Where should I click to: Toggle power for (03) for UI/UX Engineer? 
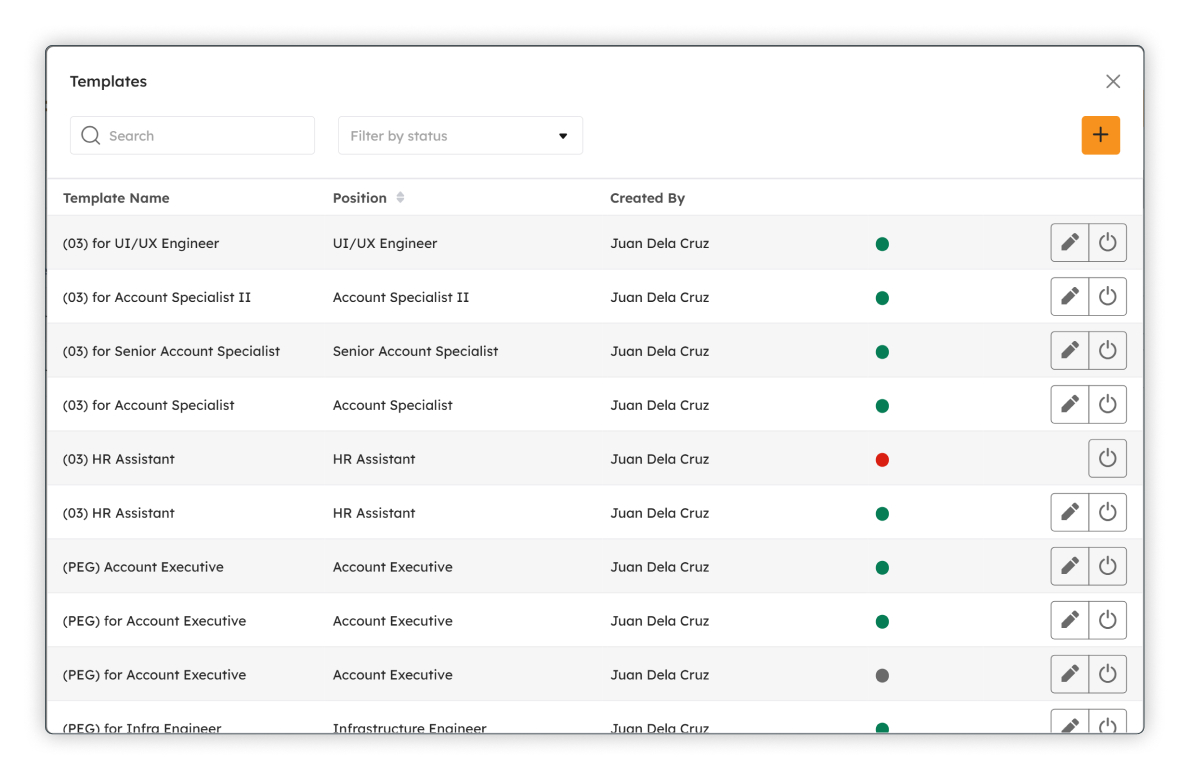tap(1107, 243)
